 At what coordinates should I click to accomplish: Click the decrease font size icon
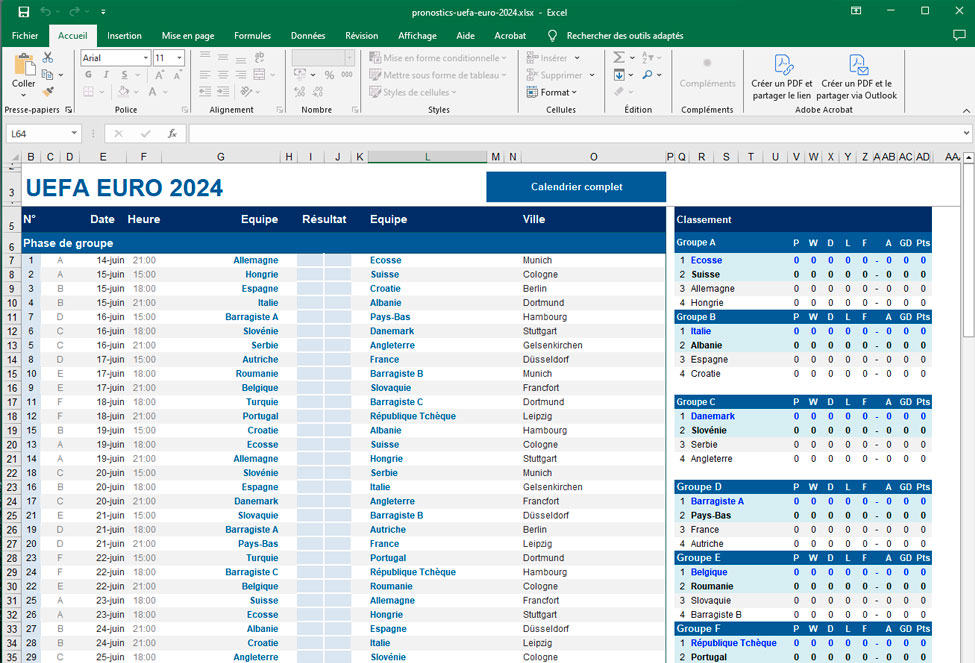point(177,75)
